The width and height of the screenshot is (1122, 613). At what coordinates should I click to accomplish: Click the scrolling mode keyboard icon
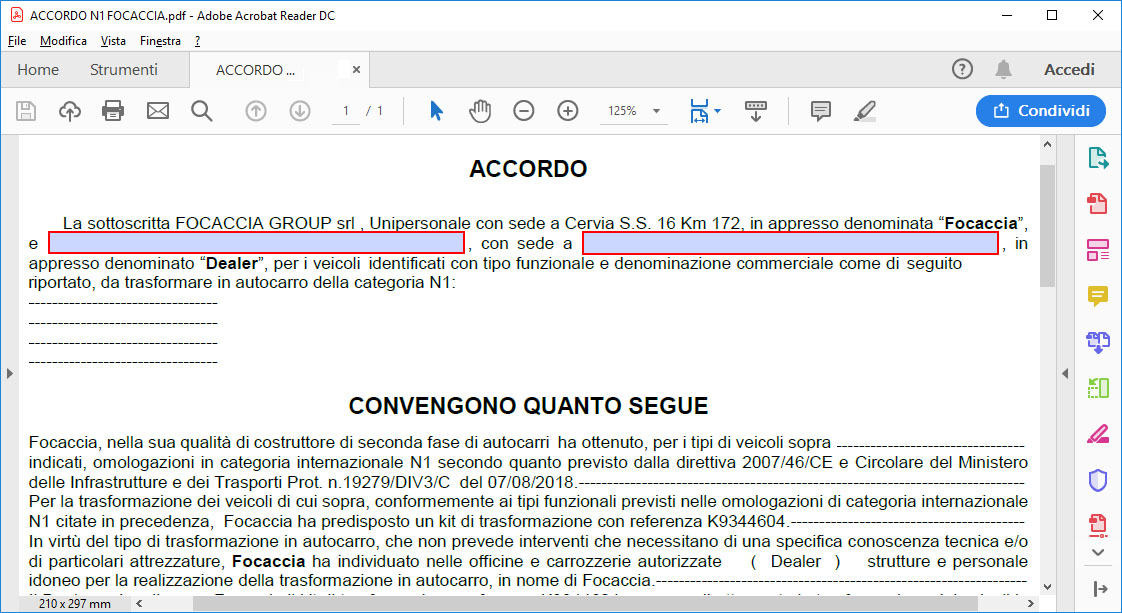(x=756, y=111)
